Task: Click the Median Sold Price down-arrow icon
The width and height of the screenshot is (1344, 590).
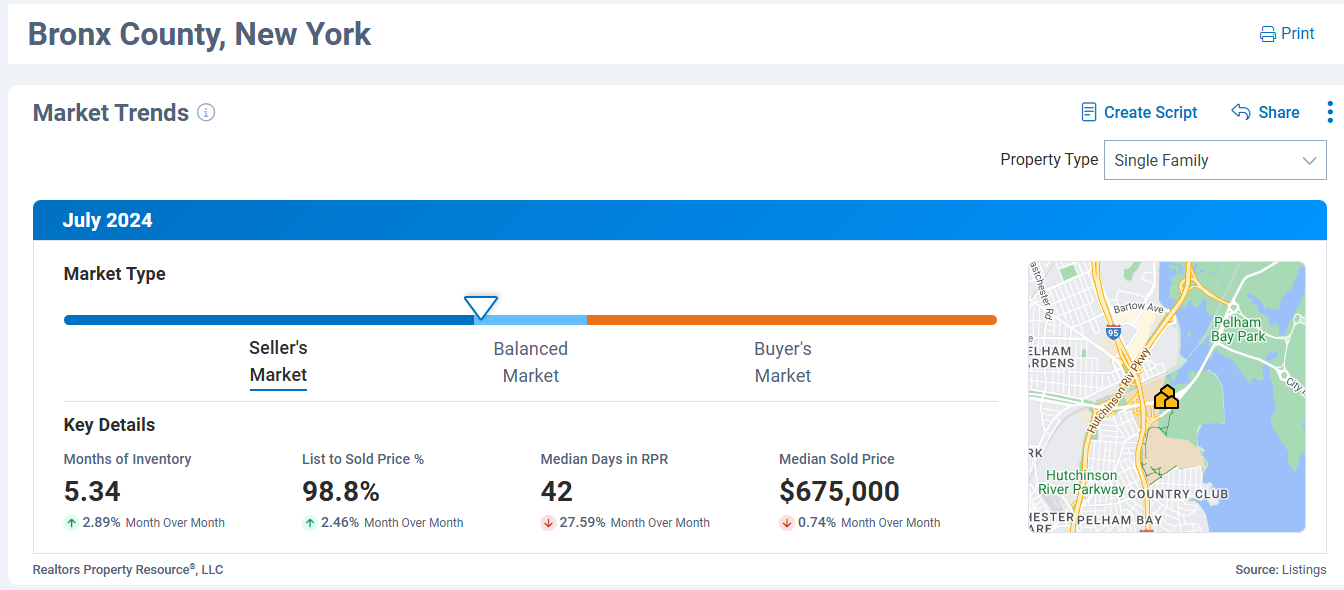Action: tap(787, 522)
